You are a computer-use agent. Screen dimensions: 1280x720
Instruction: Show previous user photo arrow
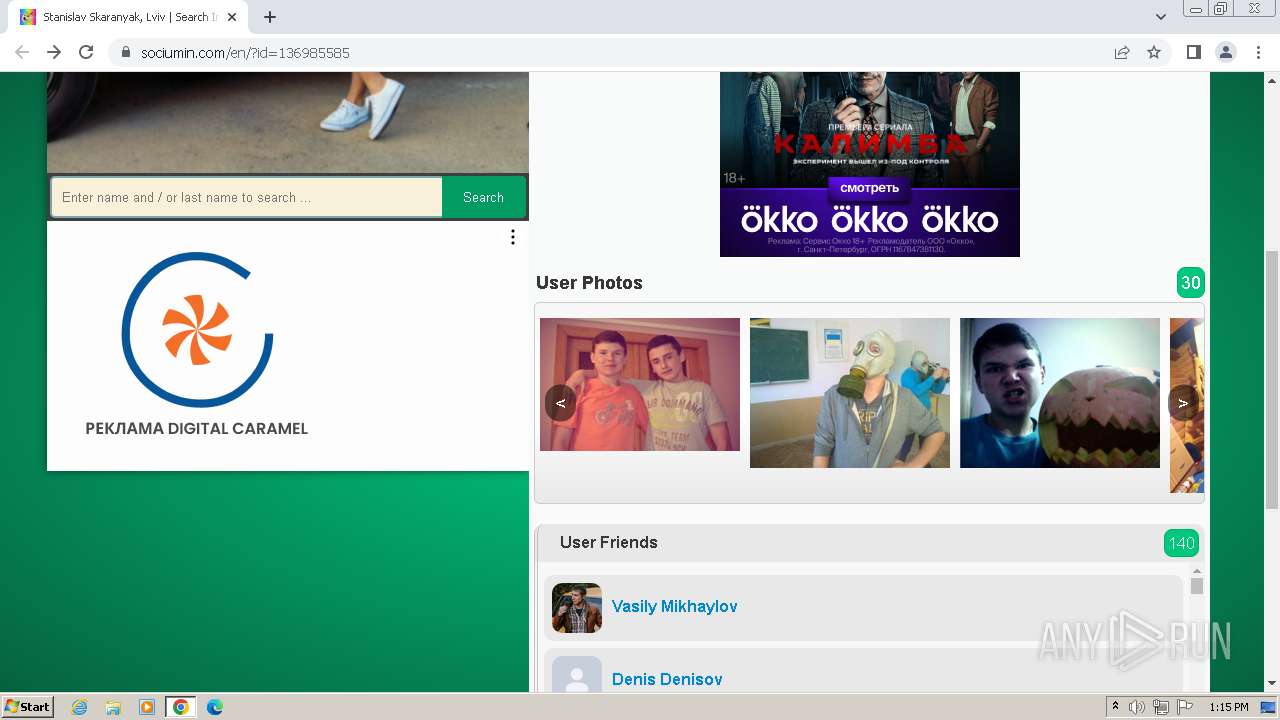(561, 403)
